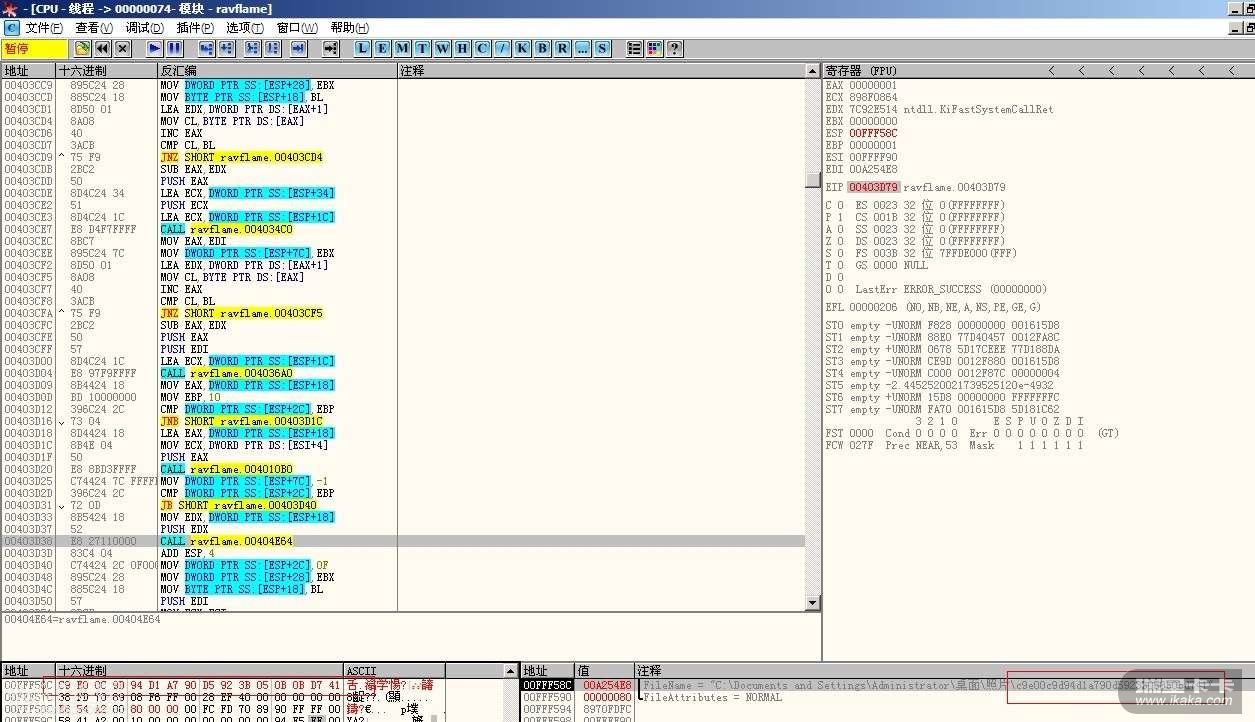Open the 调试(D) debug menu

[x=144, y=28]
